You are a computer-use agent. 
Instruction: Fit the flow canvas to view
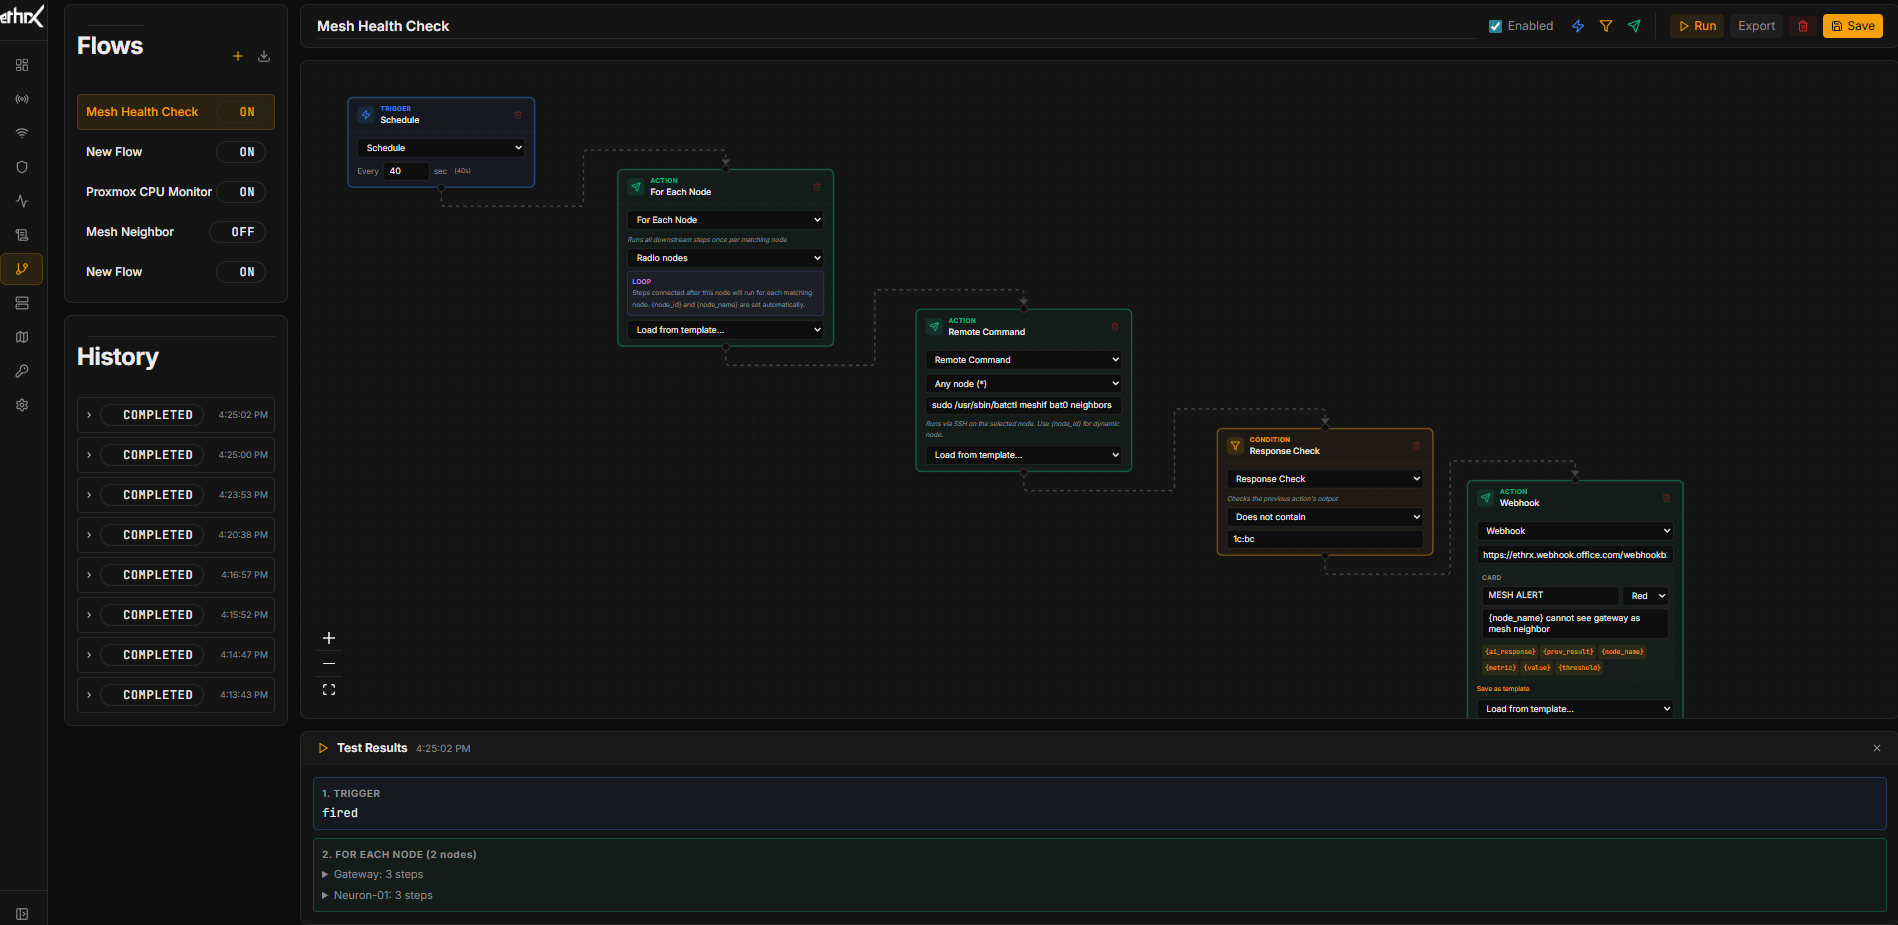(x=329, y=690)
